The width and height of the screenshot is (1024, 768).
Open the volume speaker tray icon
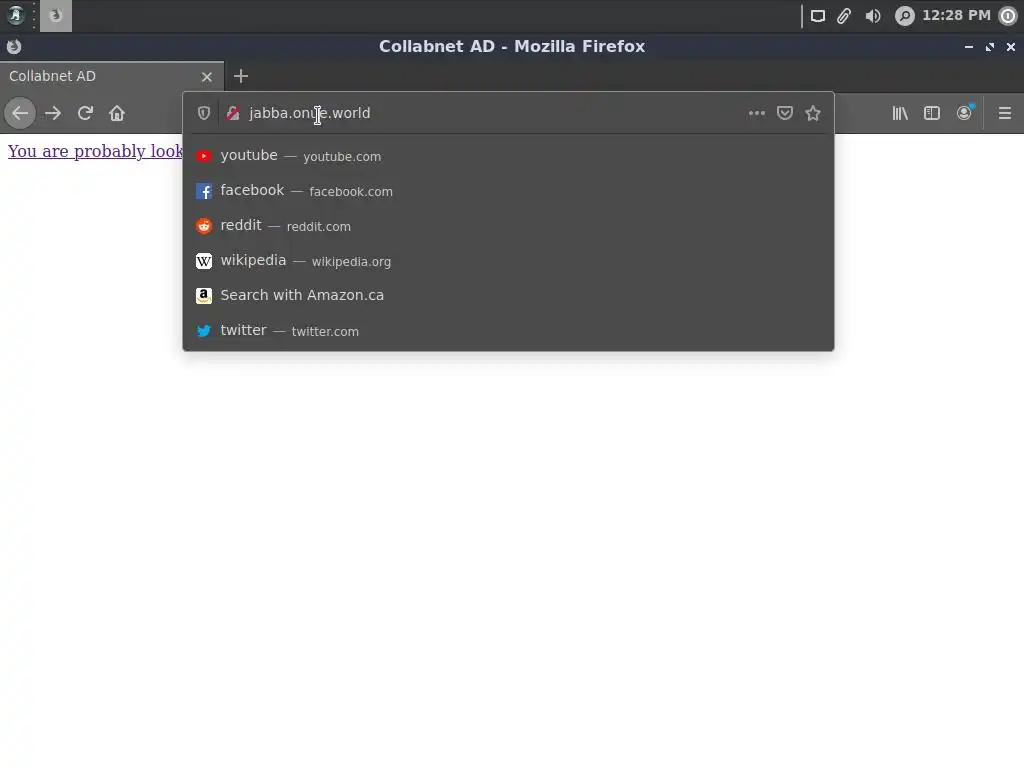[x=873, y=16]
